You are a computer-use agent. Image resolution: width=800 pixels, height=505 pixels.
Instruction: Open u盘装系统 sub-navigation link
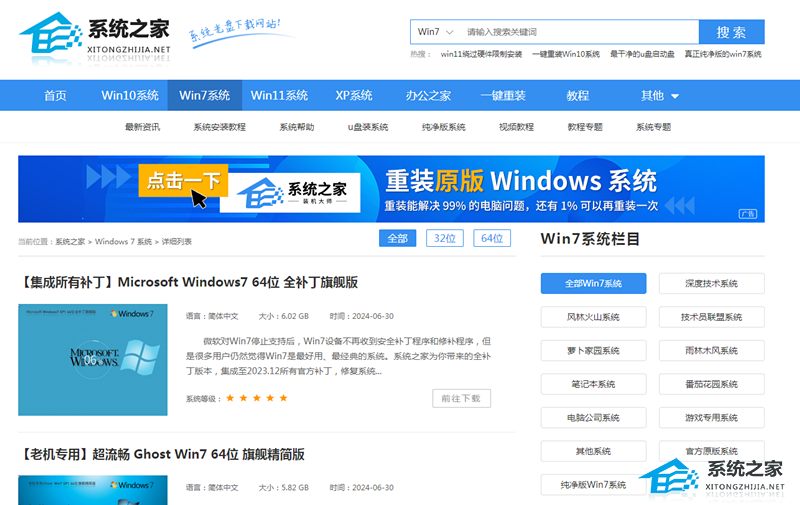tap(368, 127)
